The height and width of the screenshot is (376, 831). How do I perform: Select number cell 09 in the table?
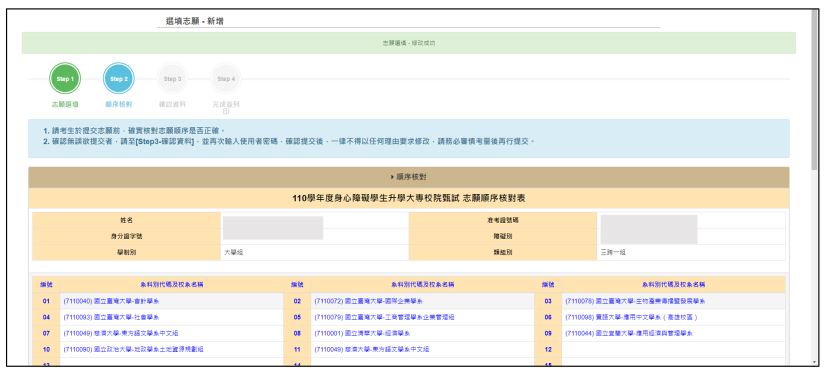click(549, 334)
